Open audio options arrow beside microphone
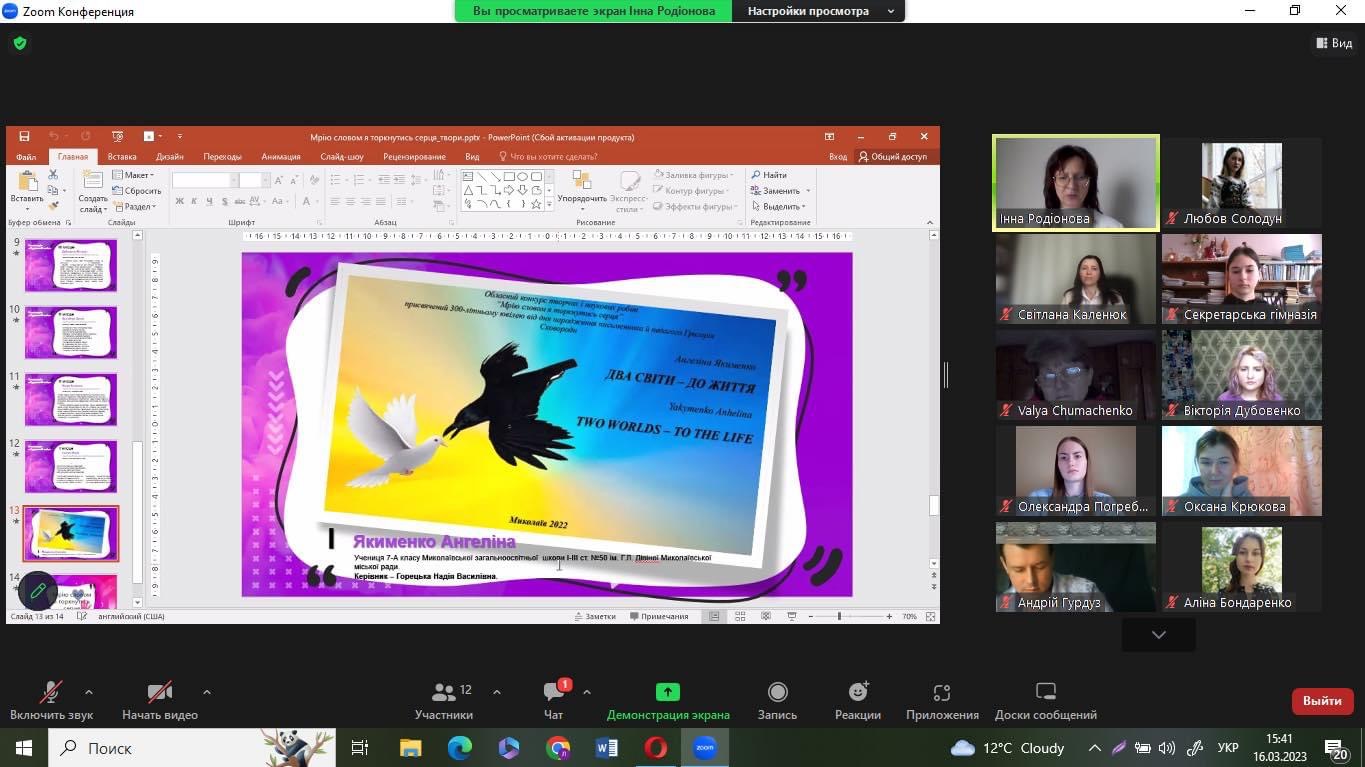 (89, 692)
